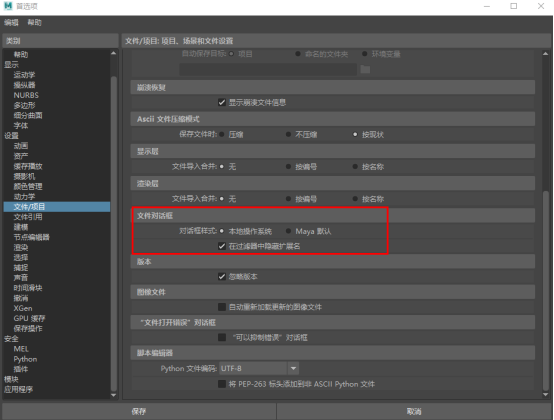
Task: Click the folder browse icon for autosave
Action: tap(365, 69)
